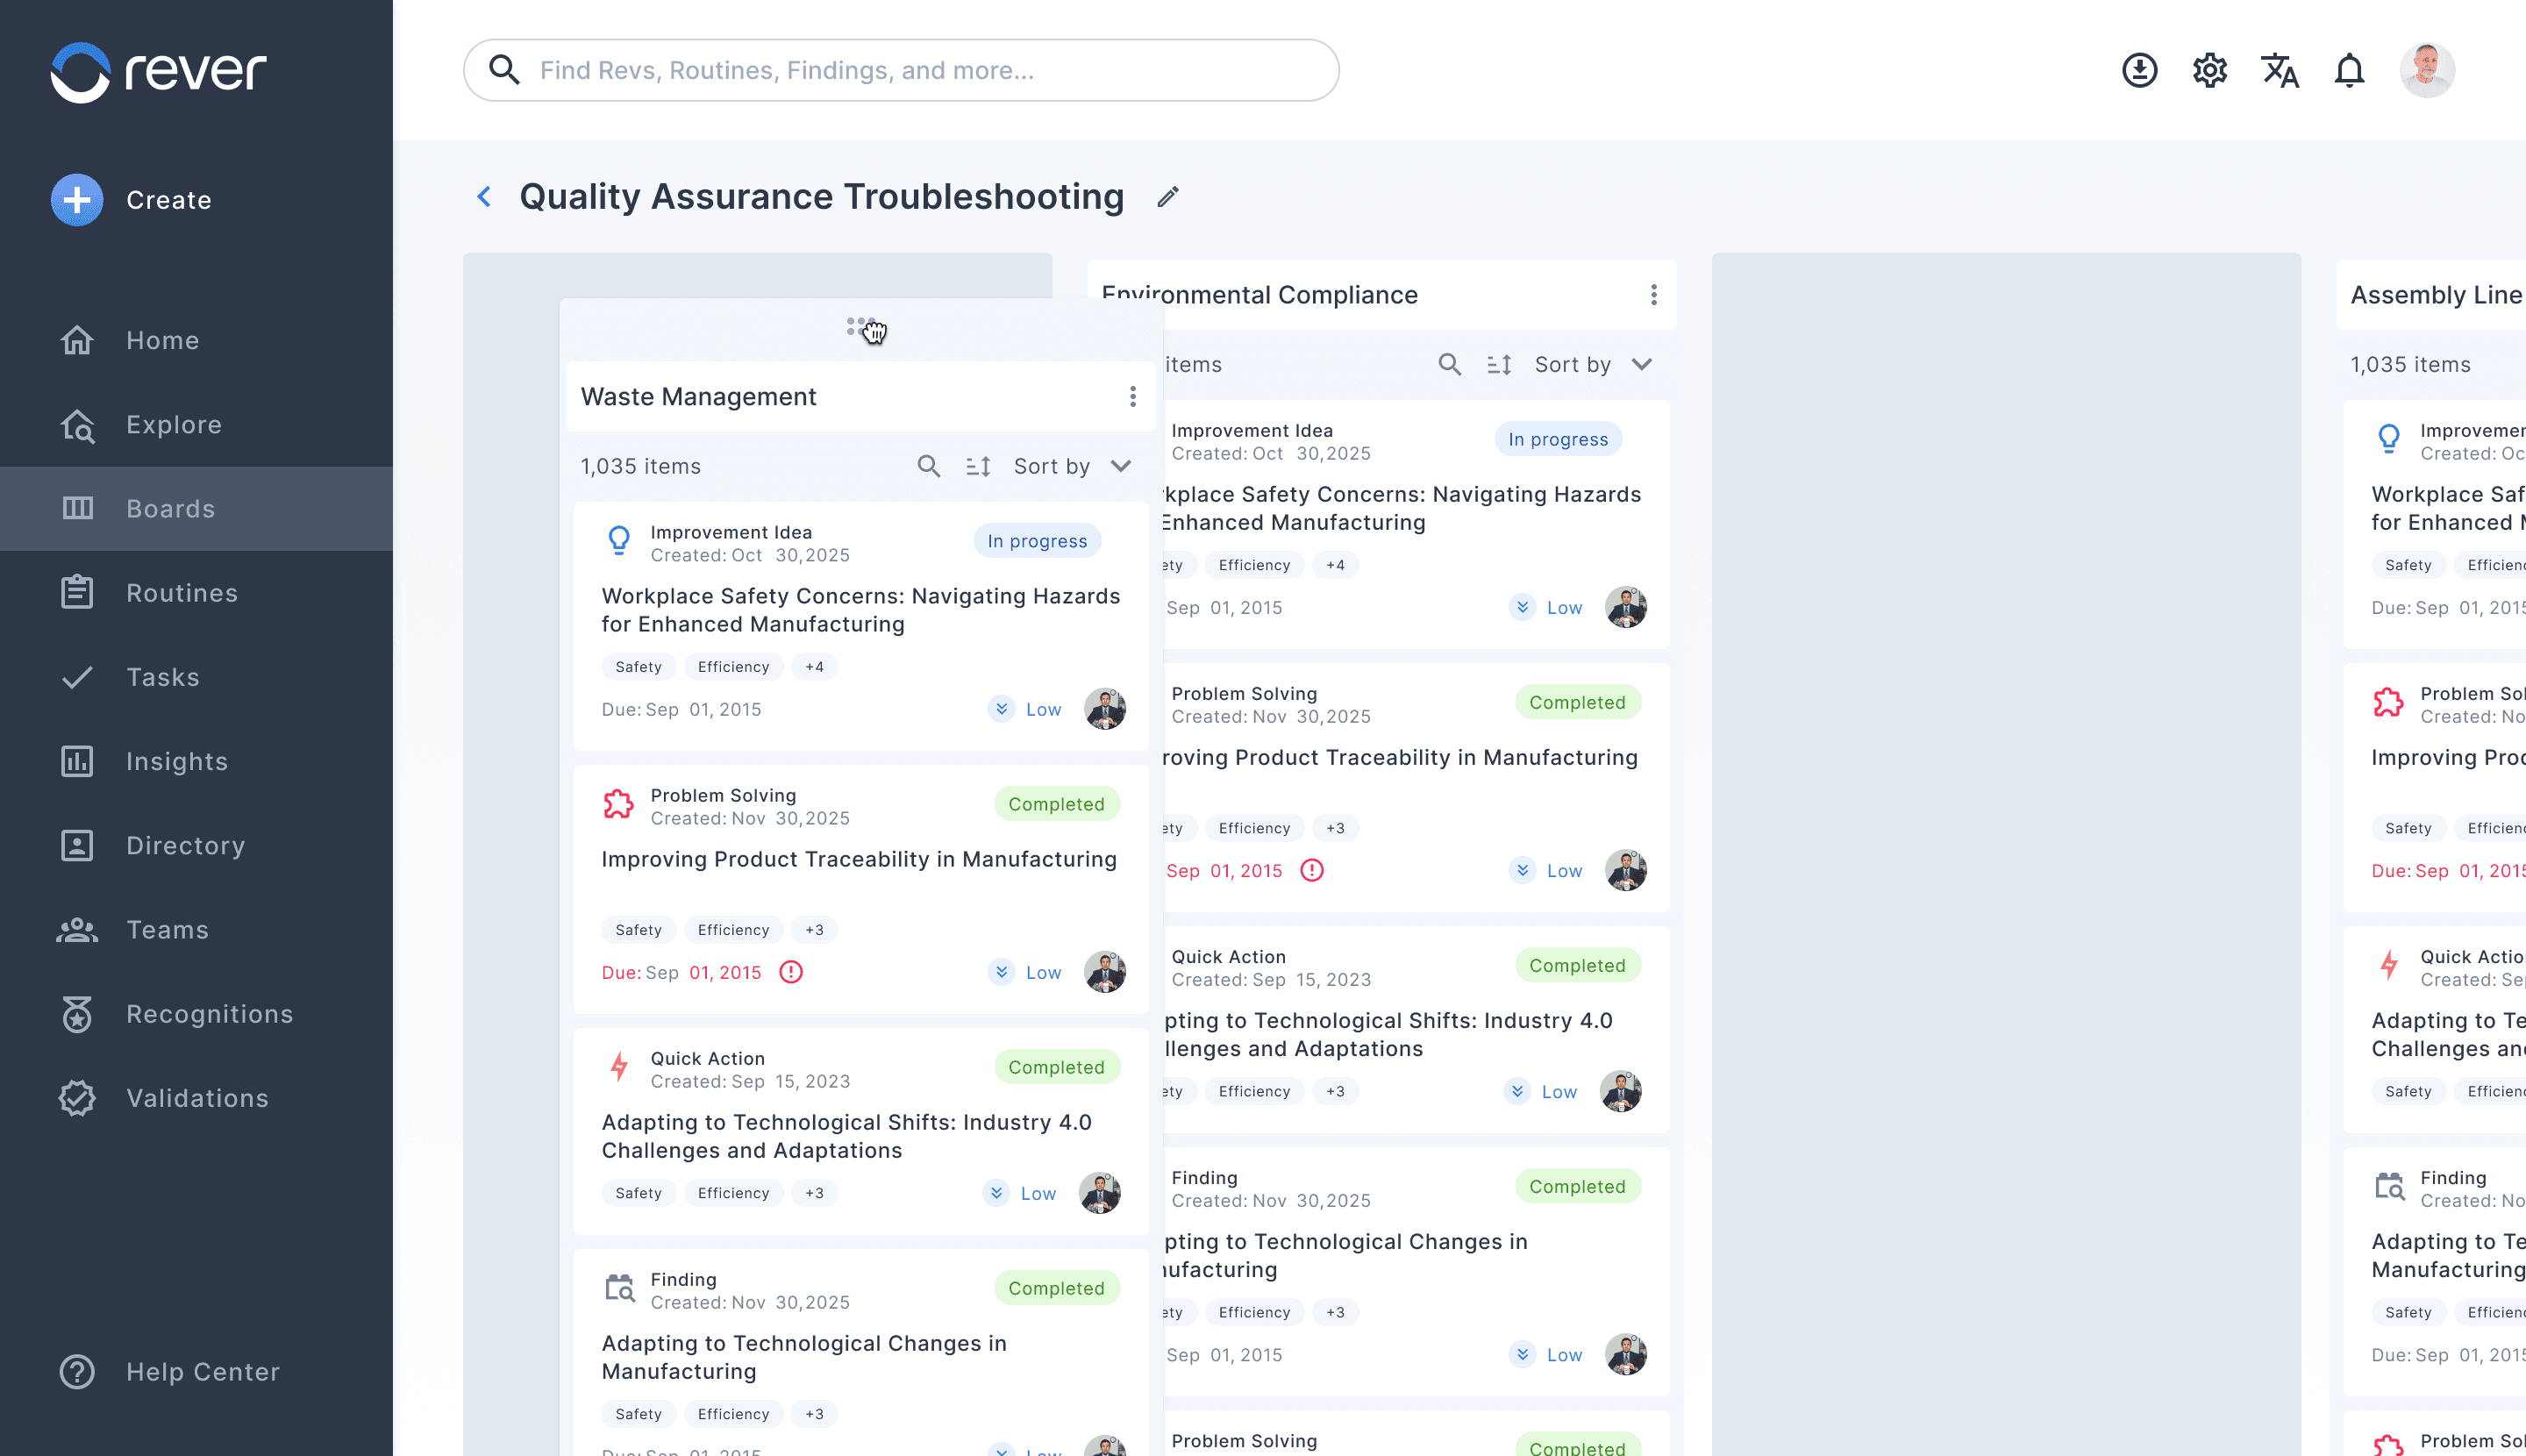Click overdue alert icon in Environmental Compliance column
This screenshot has width=2526, height=1456.
point(1312,870)
